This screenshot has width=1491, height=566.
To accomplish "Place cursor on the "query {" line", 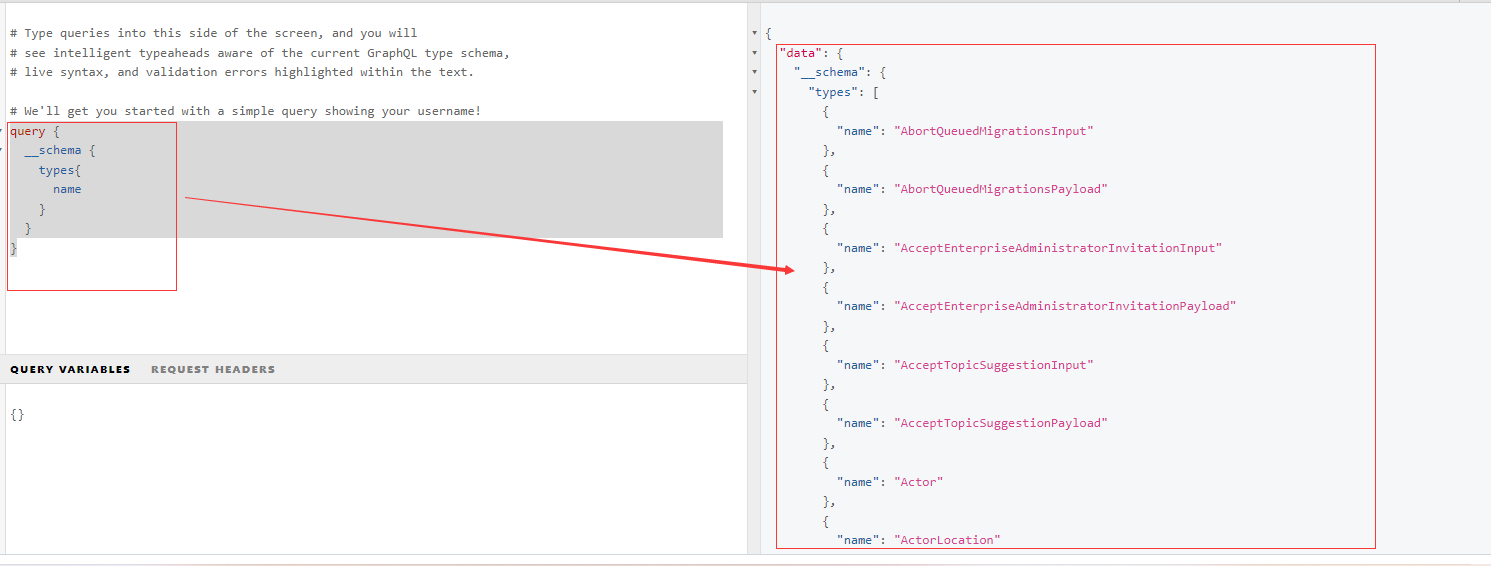I will [35, 131].
